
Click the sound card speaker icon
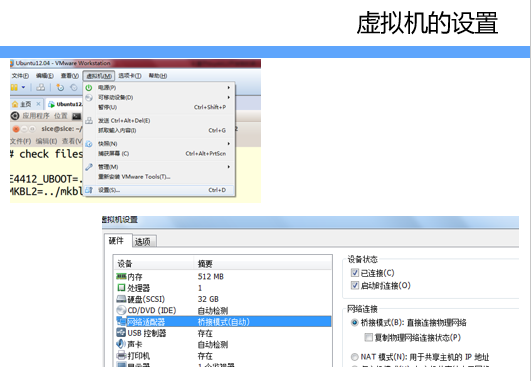(x=121, y=344)
